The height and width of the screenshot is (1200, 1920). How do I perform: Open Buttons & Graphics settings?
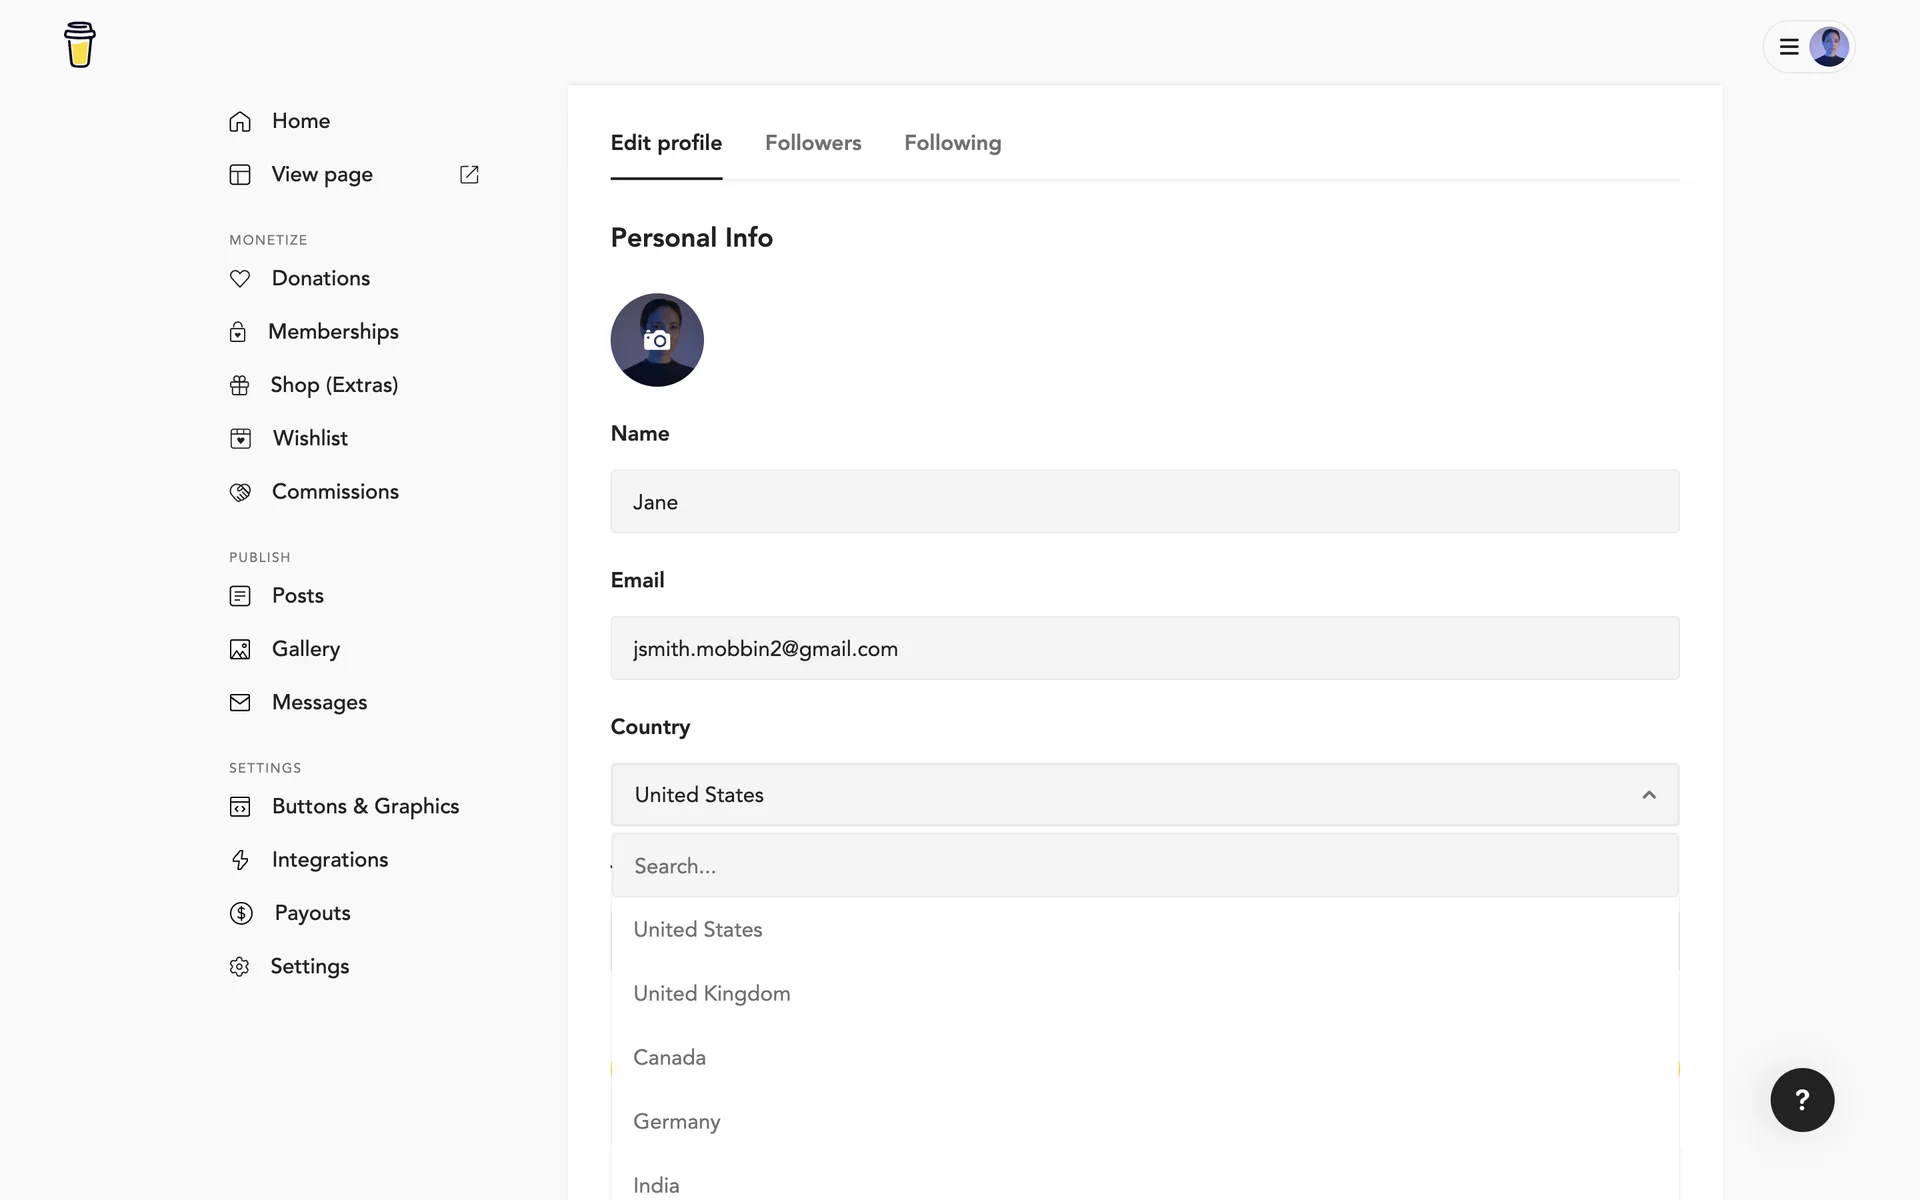point(365,806)
